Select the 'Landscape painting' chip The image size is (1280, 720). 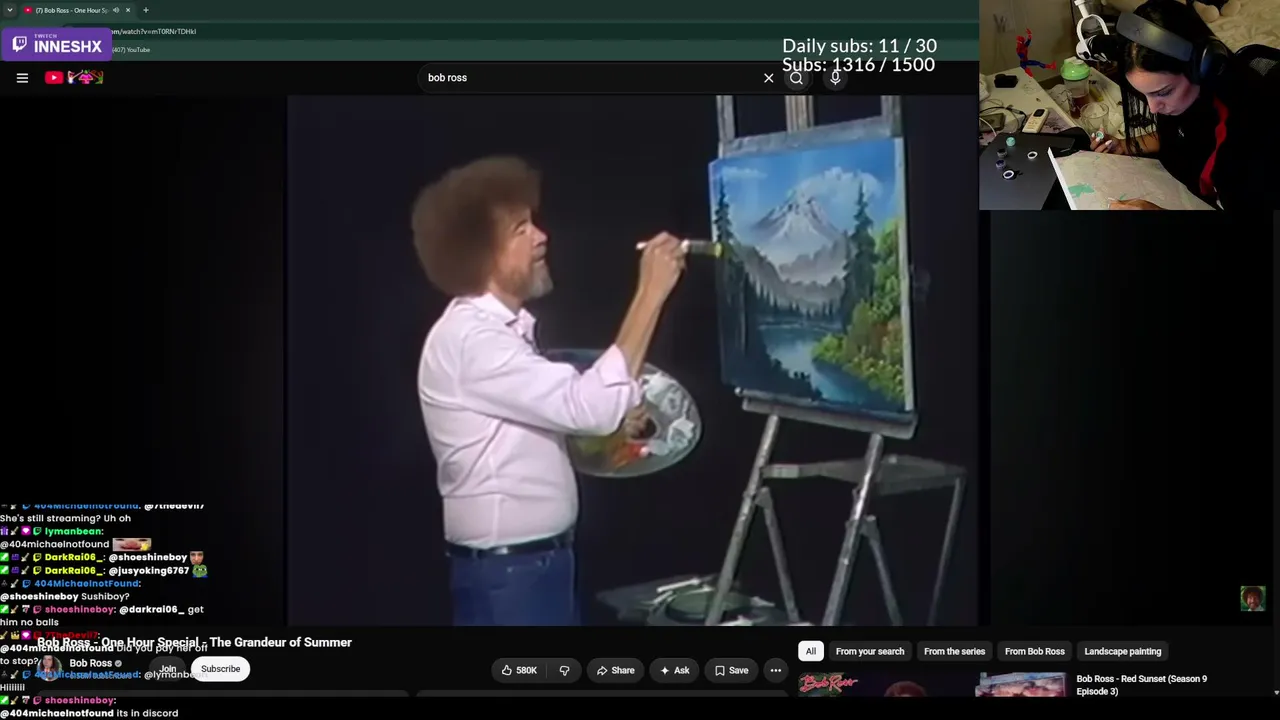(x=1123, y=651)
